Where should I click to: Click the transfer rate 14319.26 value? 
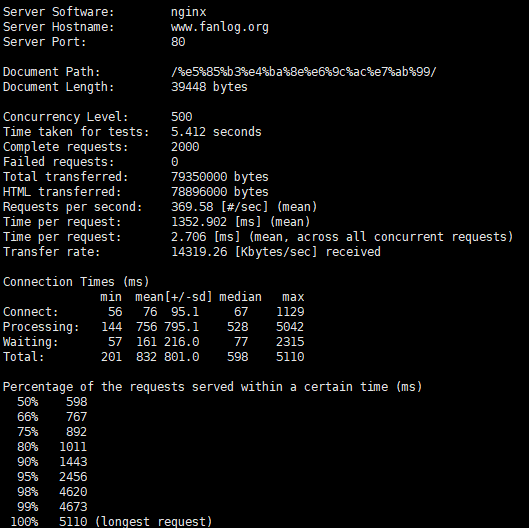pyautogui.click(x=199, y=252)
